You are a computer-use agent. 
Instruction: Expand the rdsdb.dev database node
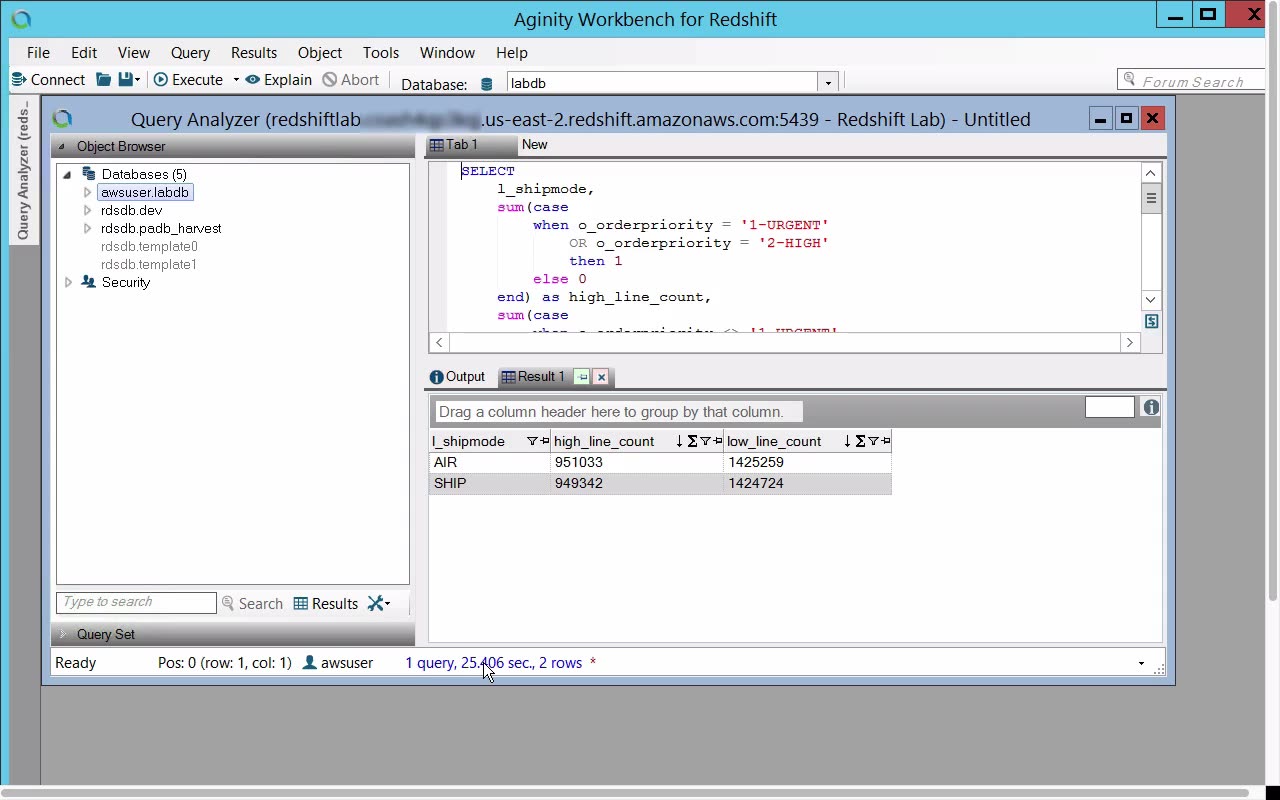pos(88,210)
